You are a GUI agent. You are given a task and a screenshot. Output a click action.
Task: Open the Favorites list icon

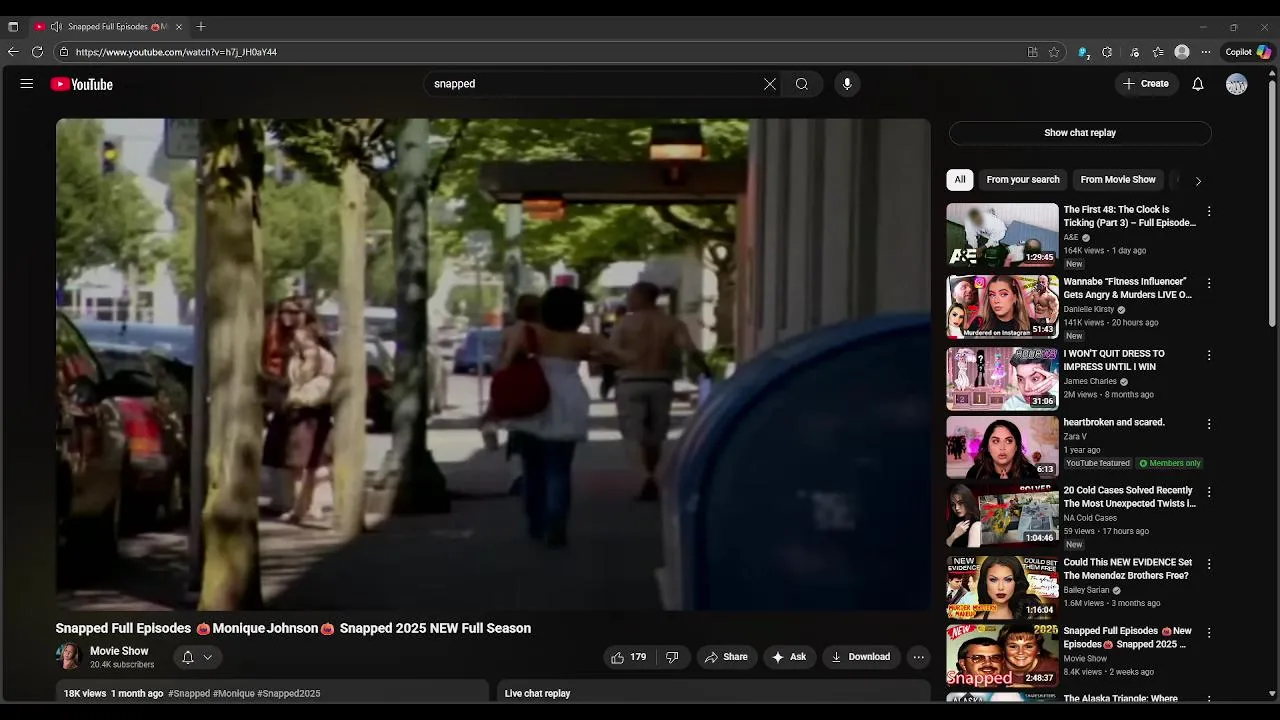[1158, 52]
